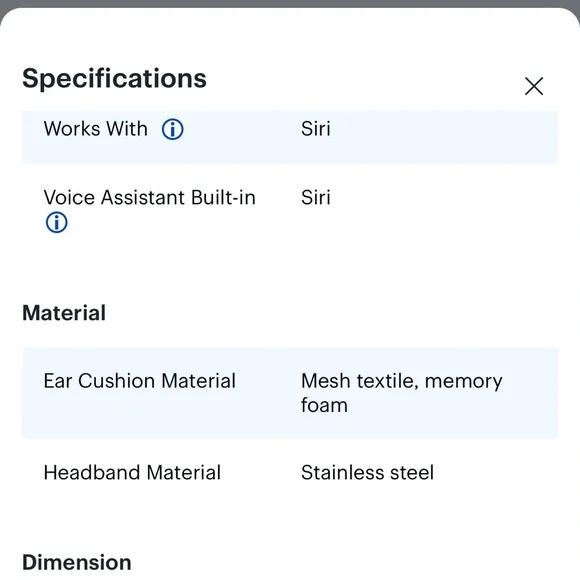
Task: Tap the Headband Material label
Action: point(132,472)
